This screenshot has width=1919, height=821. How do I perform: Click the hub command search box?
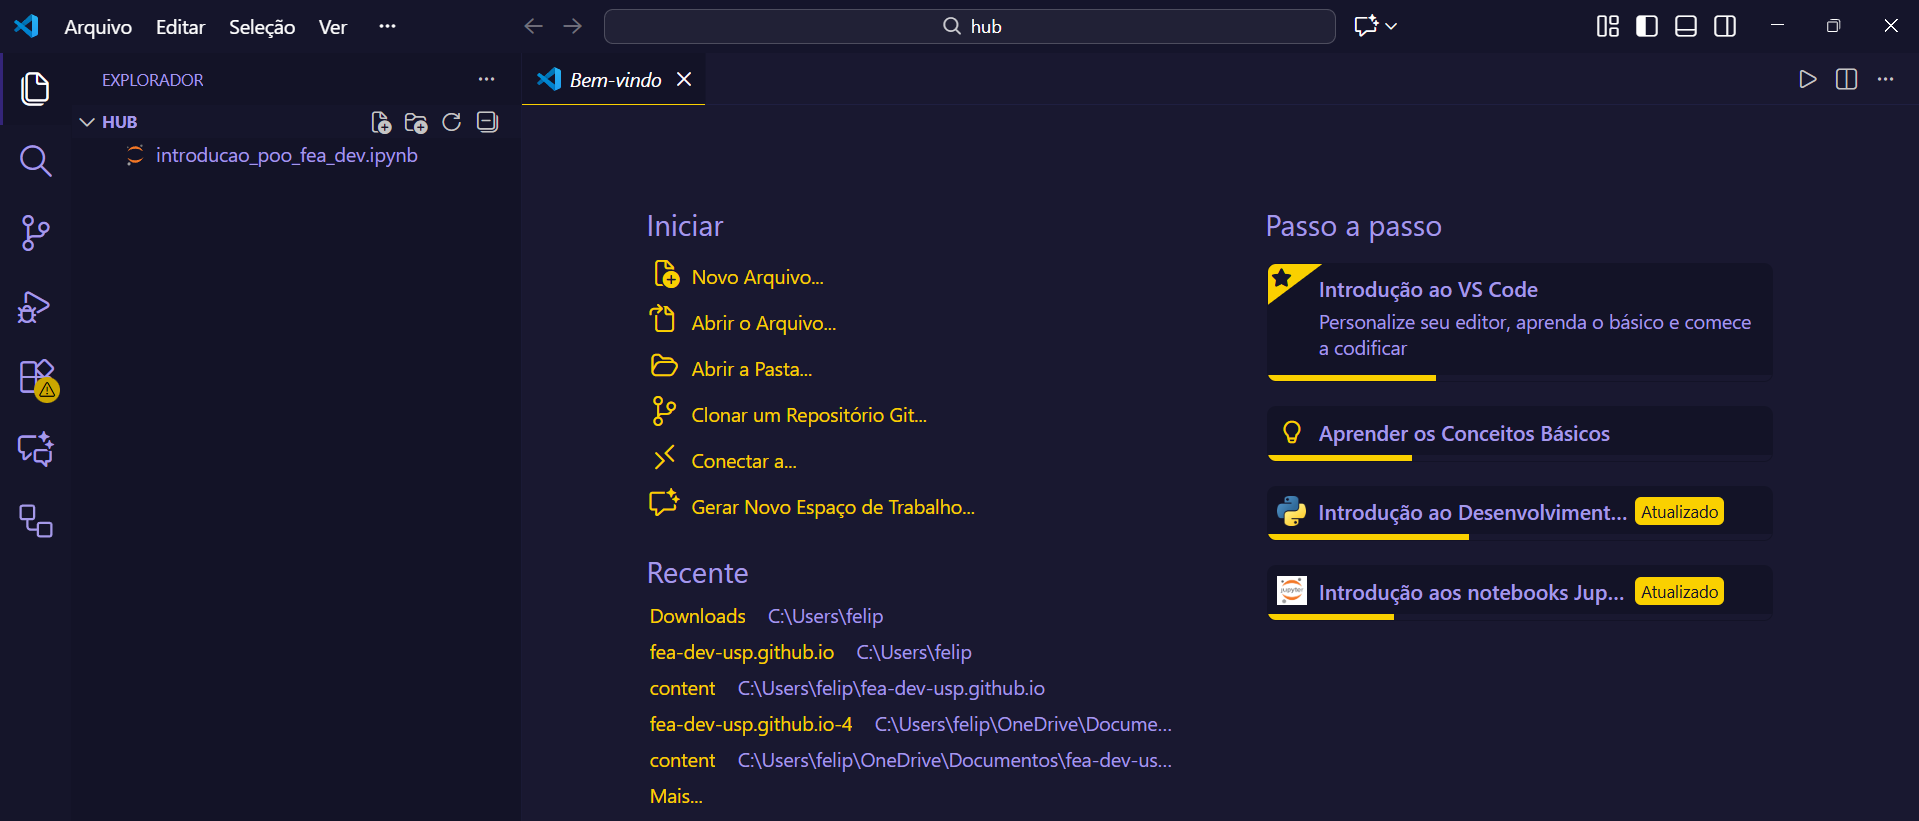(969, 26)
